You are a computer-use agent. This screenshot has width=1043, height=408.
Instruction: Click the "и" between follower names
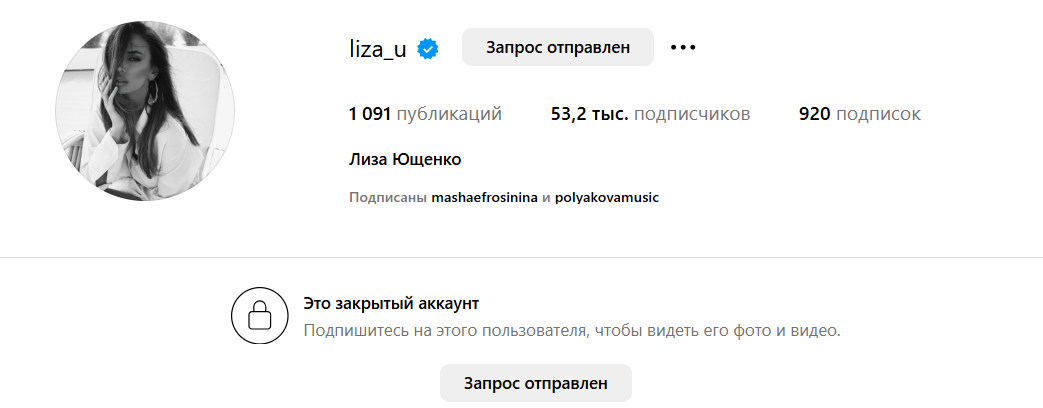click(x=546, y=198)
